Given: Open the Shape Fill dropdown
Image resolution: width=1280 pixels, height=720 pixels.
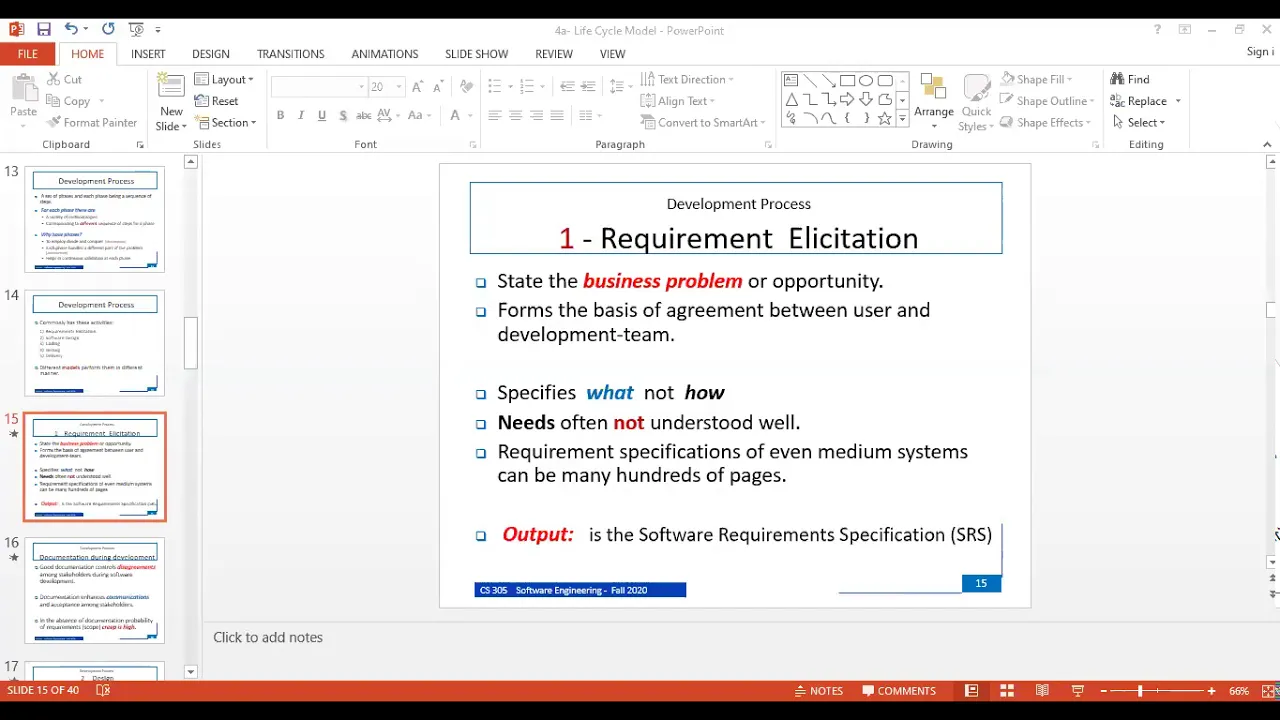Looking at the screenshot, I should point(1037,79).
